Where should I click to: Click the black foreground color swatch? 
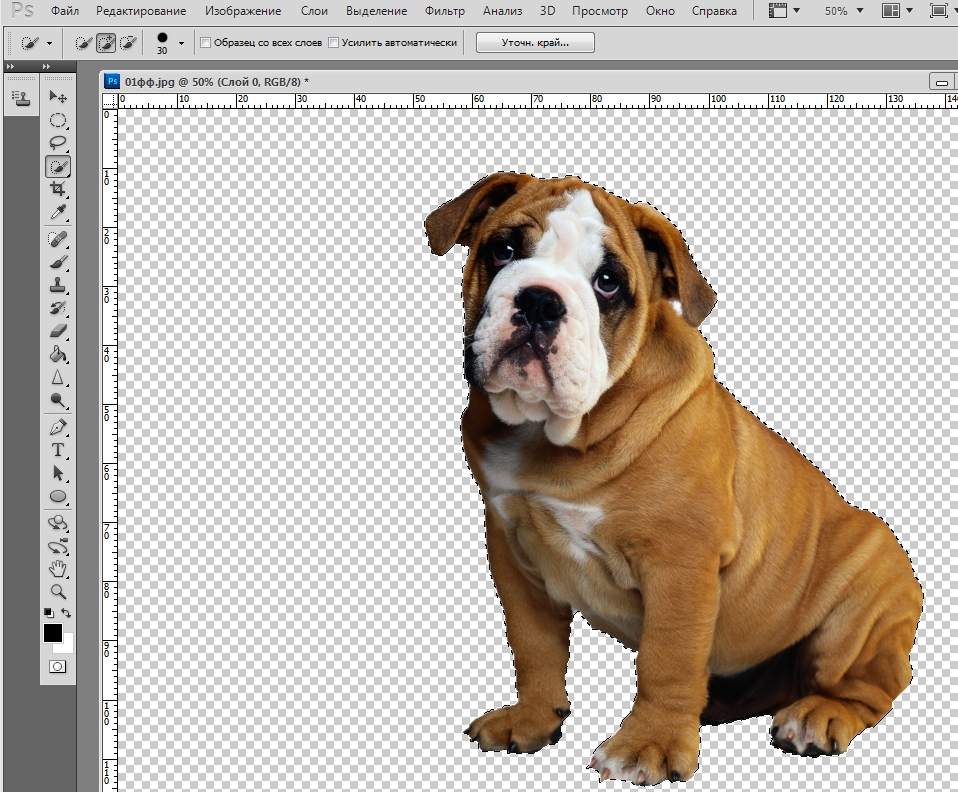tap(53, 633)
